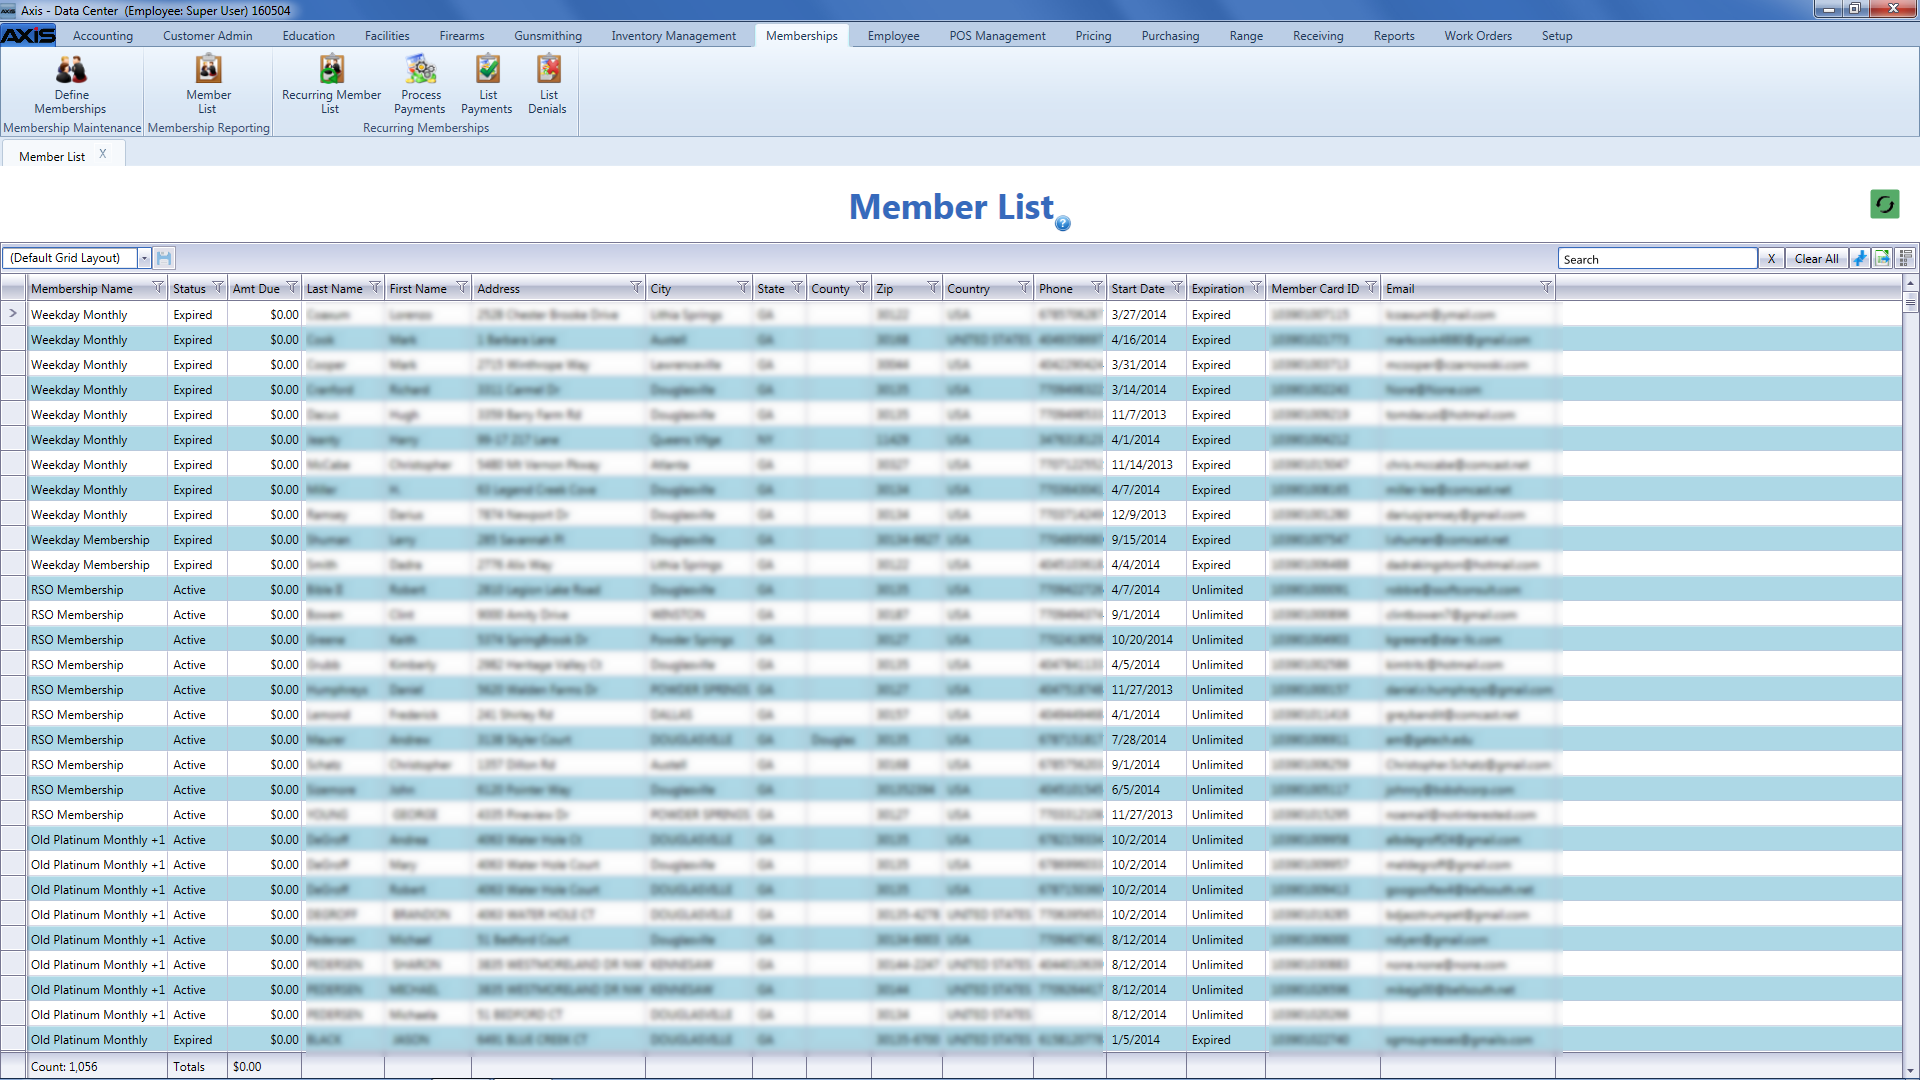Image resolution: width=1920 pixels, height=1080 pixels.
Task: Open List Payments
Action: (x=487, y=85)
